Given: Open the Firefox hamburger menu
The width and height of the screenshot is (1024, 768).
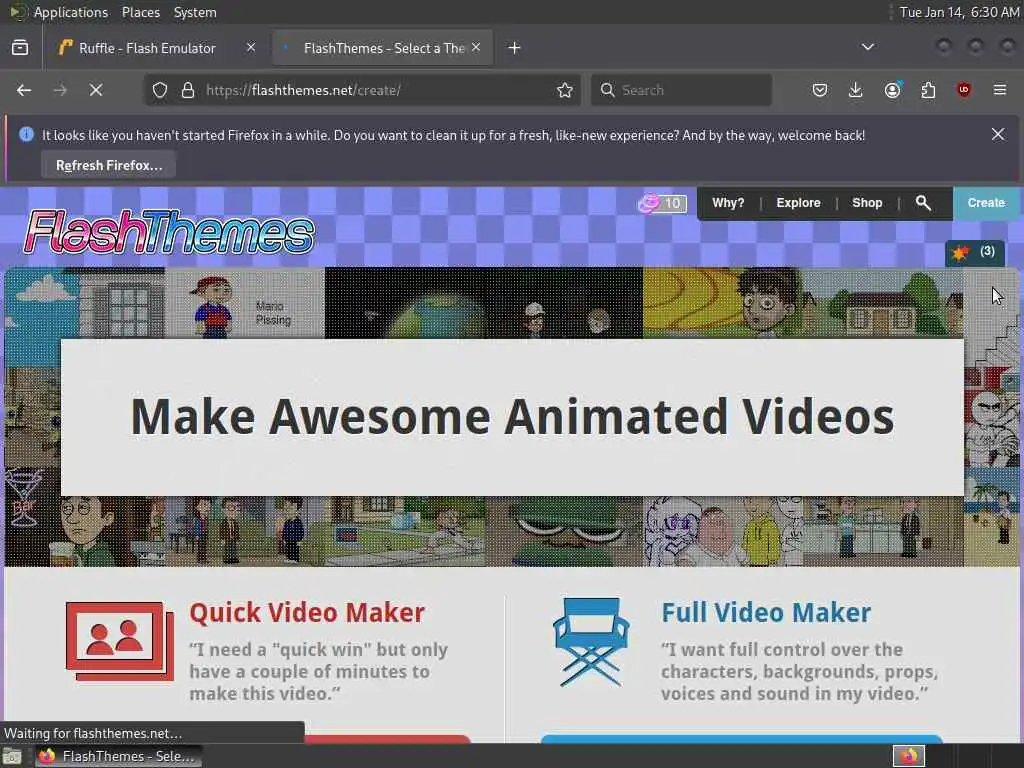Looking at the screenshot, I should [x=1000, y=90].
